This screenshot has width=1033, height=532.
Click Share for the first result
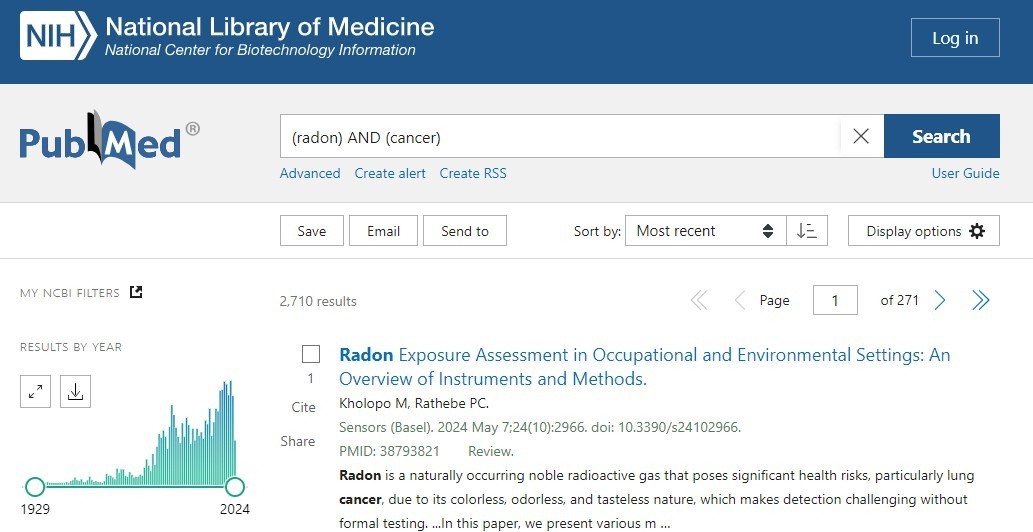298,441
